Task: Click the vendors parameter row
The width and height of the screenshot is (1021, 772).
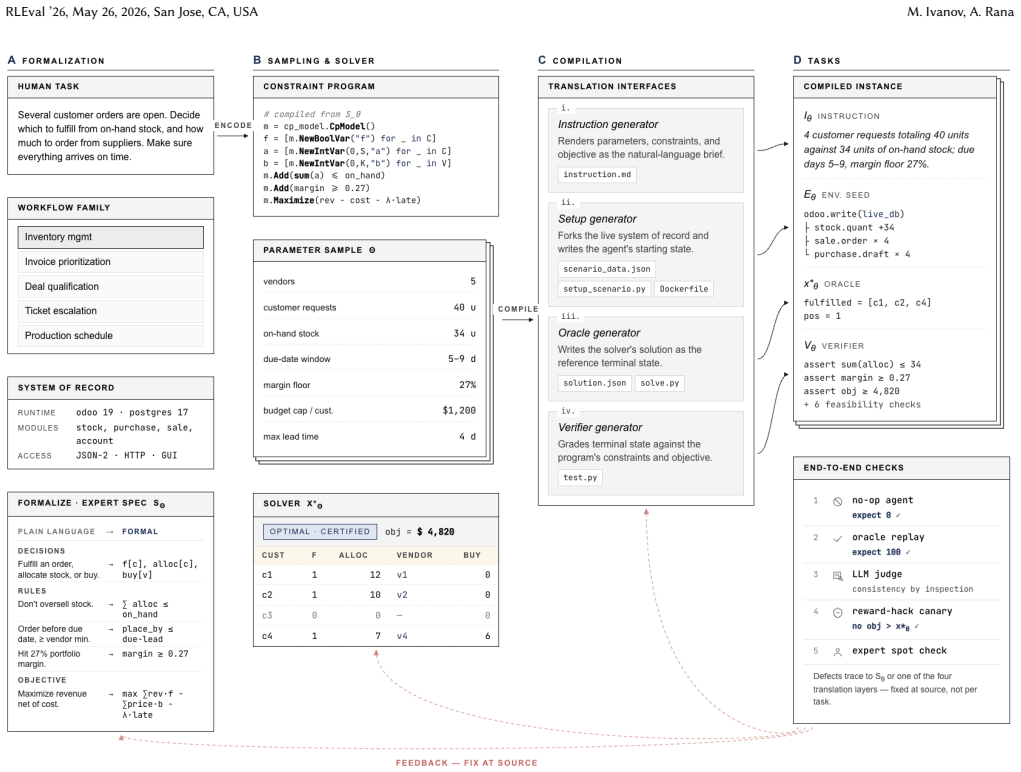Action: [369, 281]
